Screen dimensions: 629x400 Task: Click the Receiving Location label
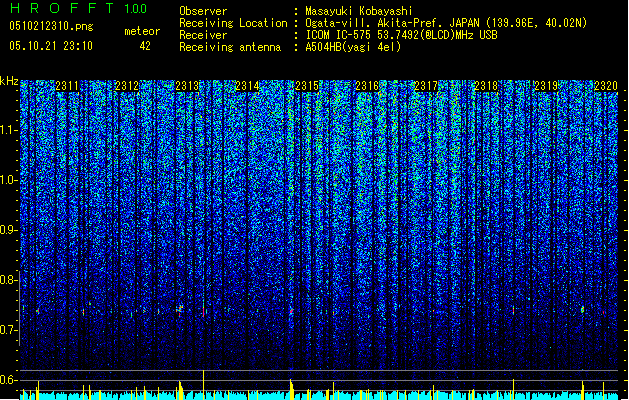[233, 23]
